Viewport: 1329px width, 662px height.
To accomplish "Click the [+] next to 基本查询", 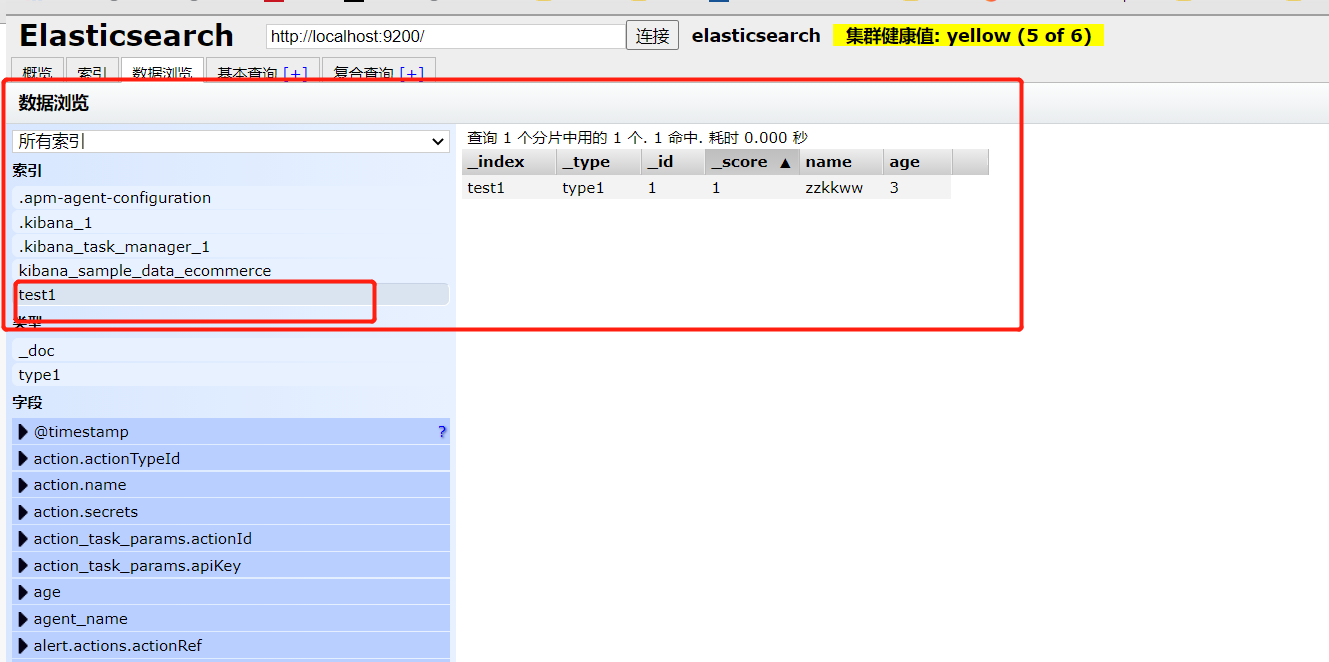I will tap(296, 73).
